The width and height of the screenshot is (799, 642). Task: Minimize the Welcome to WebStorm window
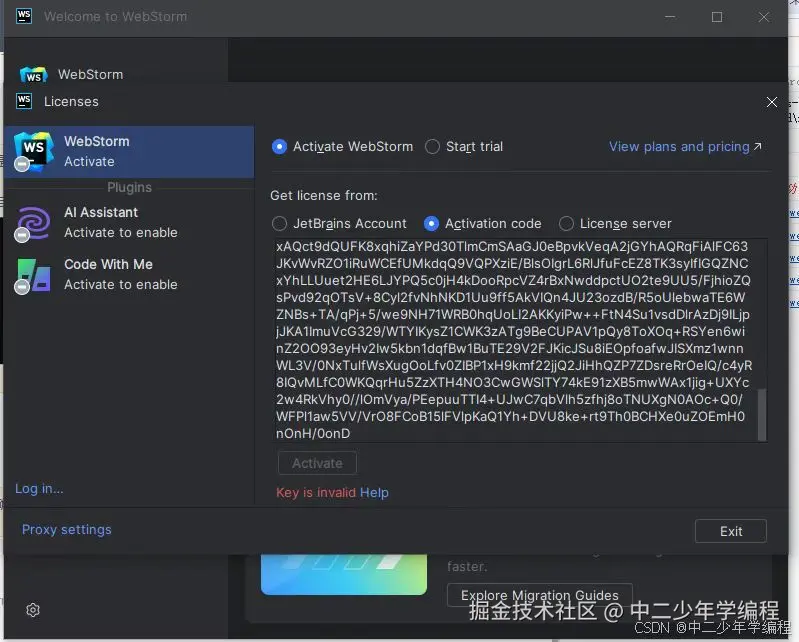pos(670,17)
